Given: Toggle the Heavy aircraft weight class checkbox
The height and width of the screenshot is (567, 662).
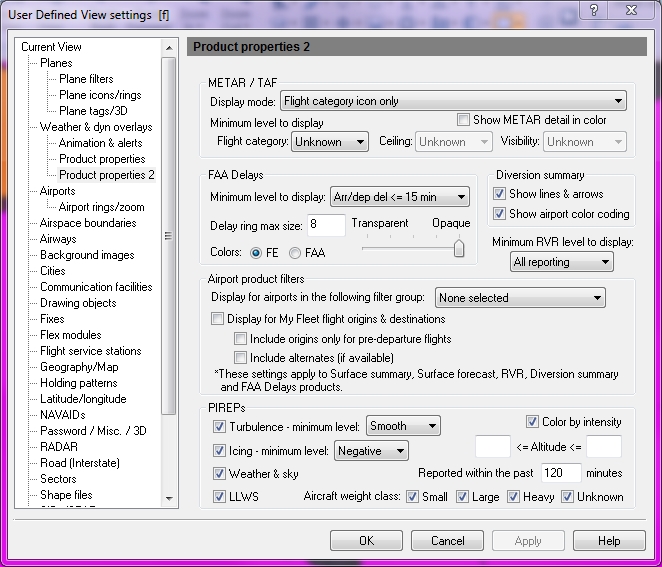Looking at the screenshot, I should click(x=513, y=496).
